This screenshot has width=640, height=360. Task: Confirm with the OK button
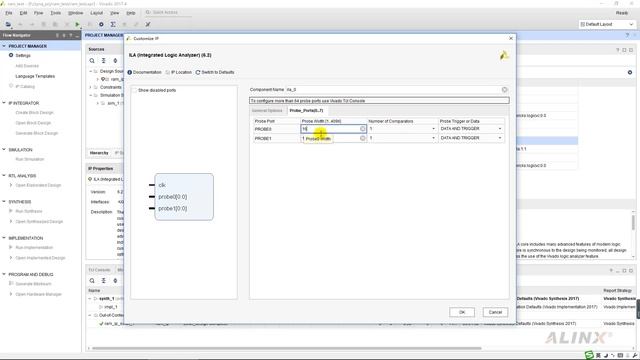pyautogui.click(x=462, y=312)
